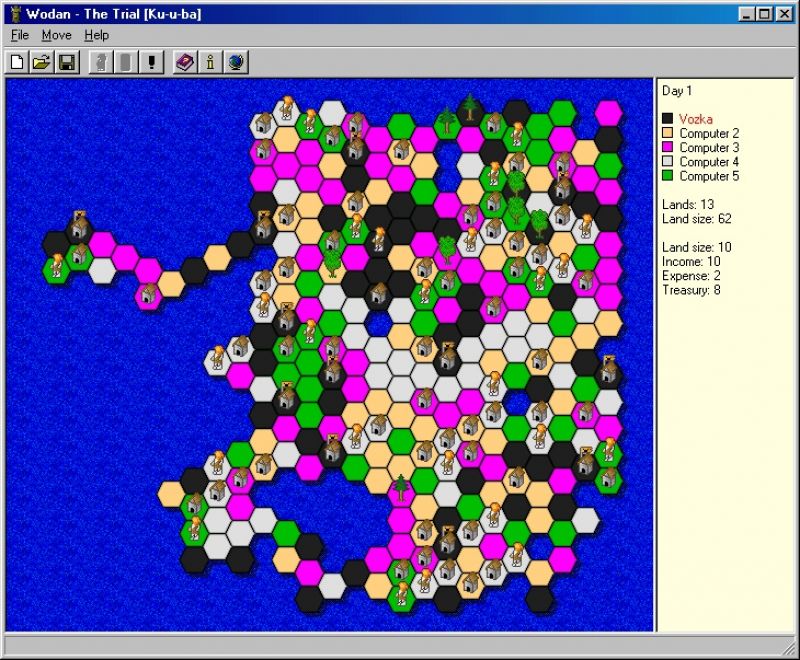The image size is (800, 660).
Task: Click the 'Land size: 62' text
Action: [x=697, y=219]
